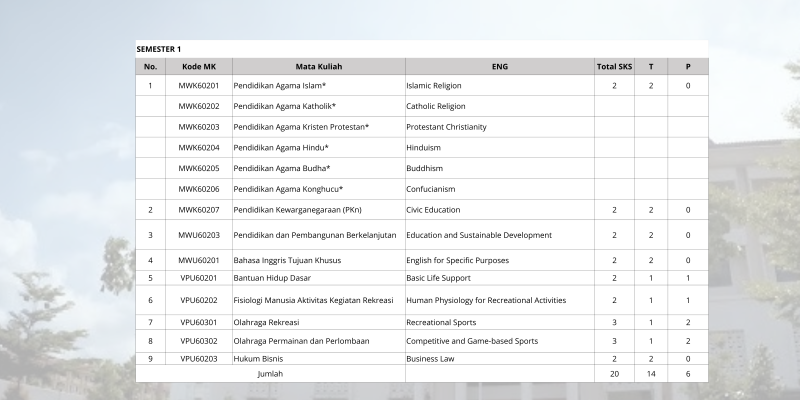800x400 pixels.
Task: Click the 'Total SKS' column header
Action: 614,66
